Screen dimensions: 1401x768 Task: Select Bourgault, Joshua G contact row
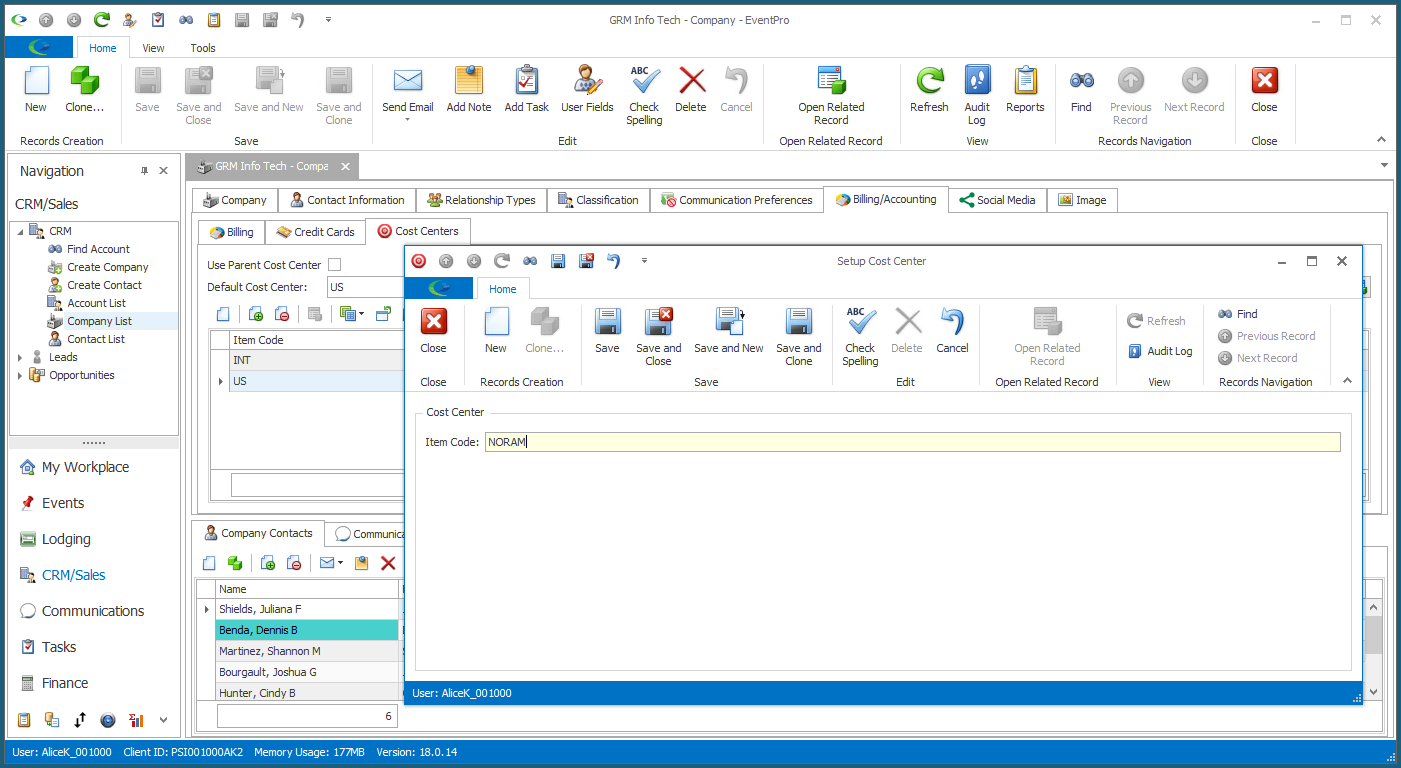(x=306, y=672)
